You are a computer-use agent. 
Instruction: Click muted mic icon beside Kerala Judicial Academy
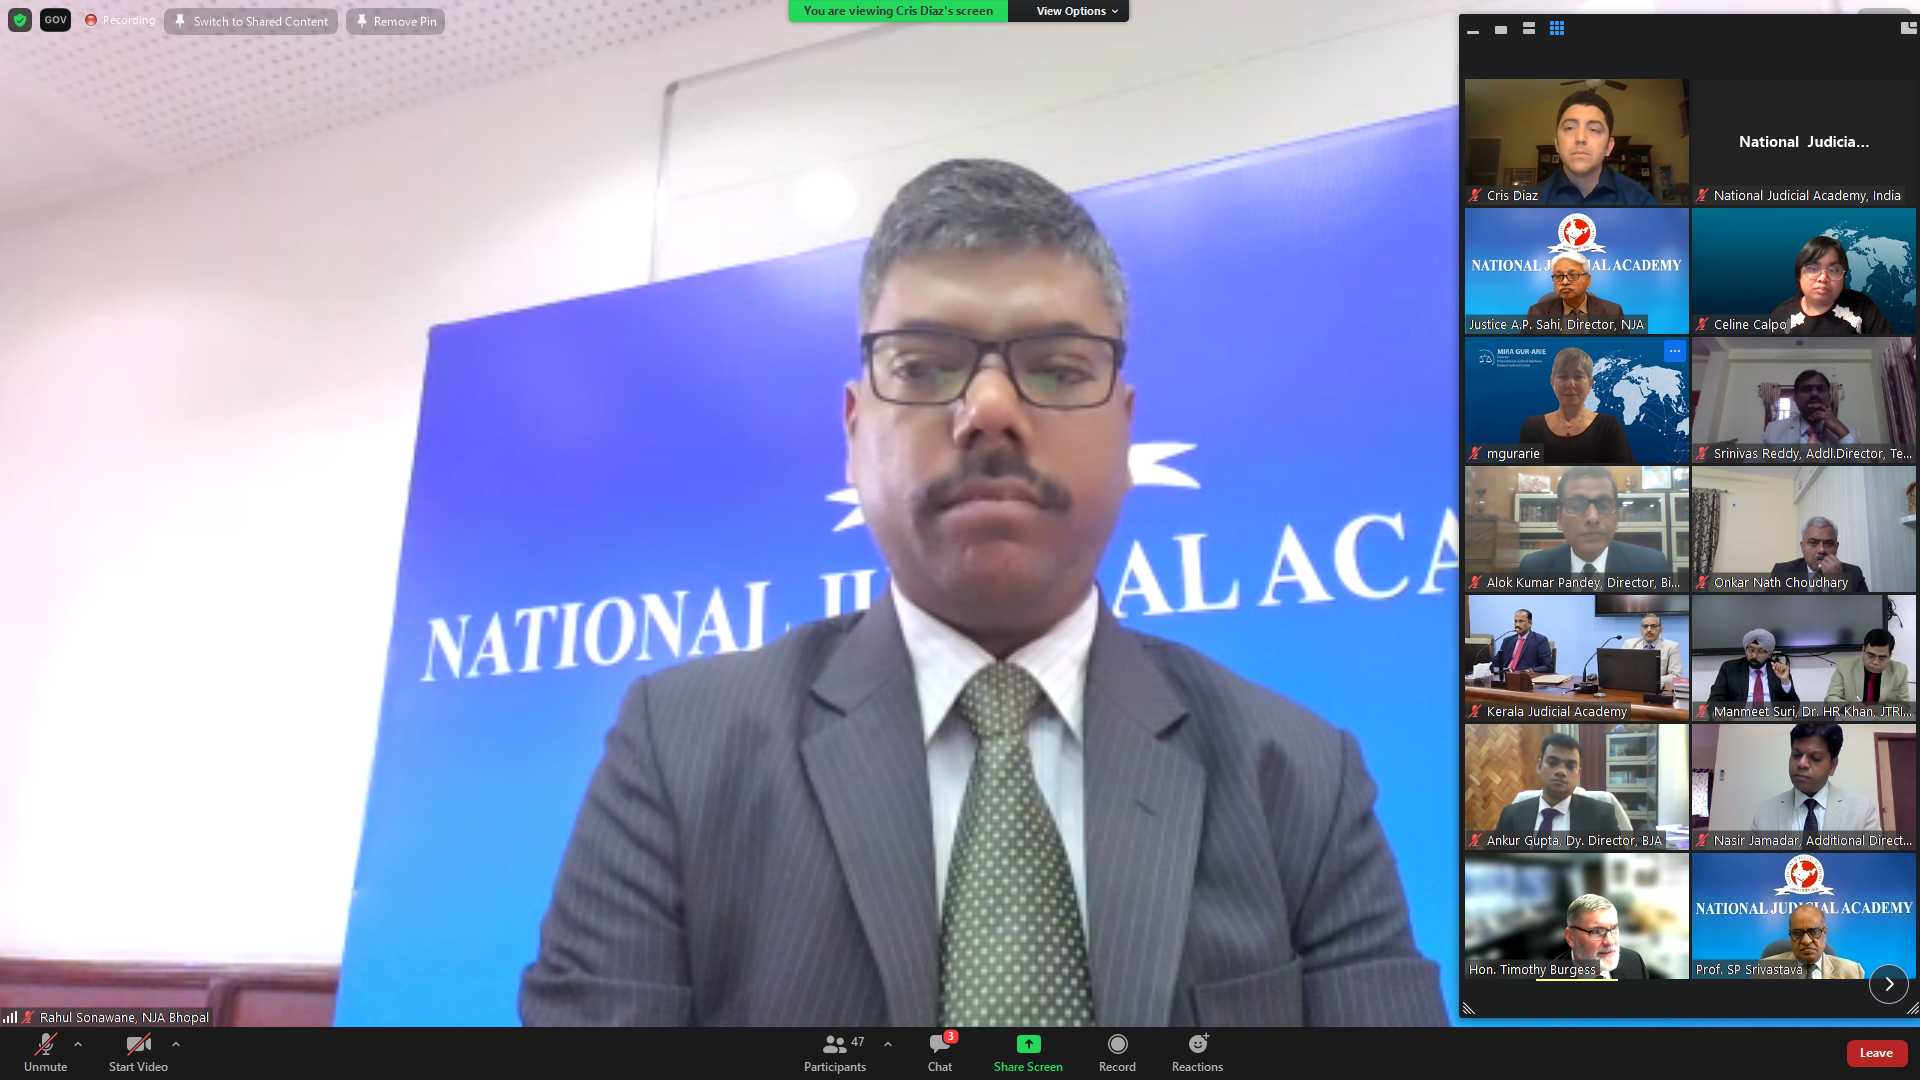pos(1475,712)
